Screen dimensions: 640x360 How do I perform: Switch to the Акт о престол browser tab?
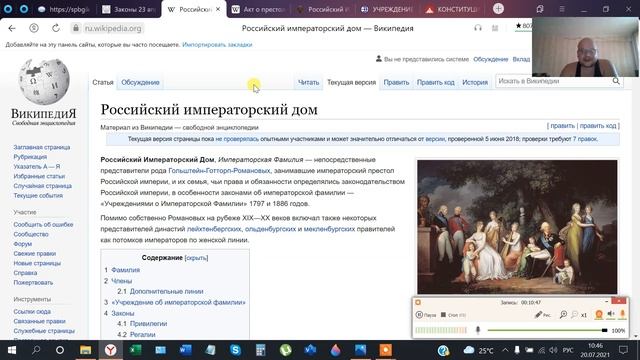click(x=258, y=9)
